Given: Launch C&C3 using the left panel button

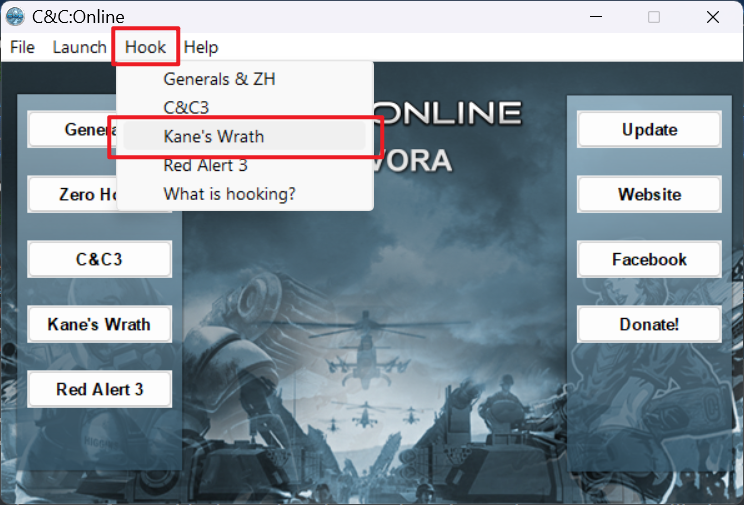Looking at the screenshot, I should tap(99, 259).
